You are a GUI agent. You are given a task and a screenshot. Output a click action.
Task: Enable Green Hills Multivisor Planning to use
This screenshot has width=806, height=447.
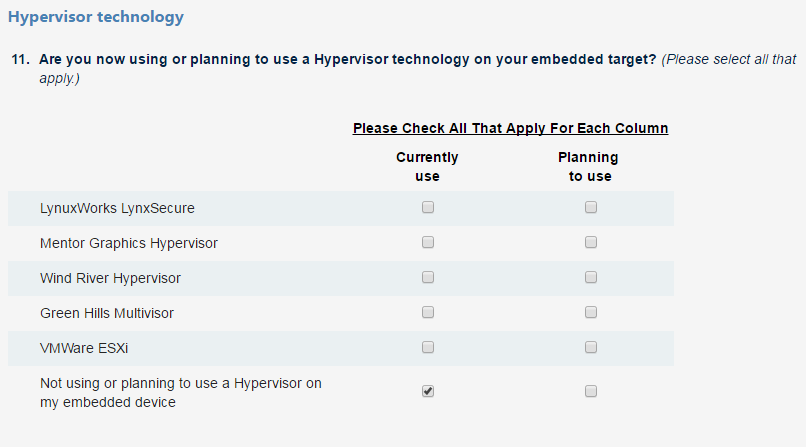coord(591,312)
